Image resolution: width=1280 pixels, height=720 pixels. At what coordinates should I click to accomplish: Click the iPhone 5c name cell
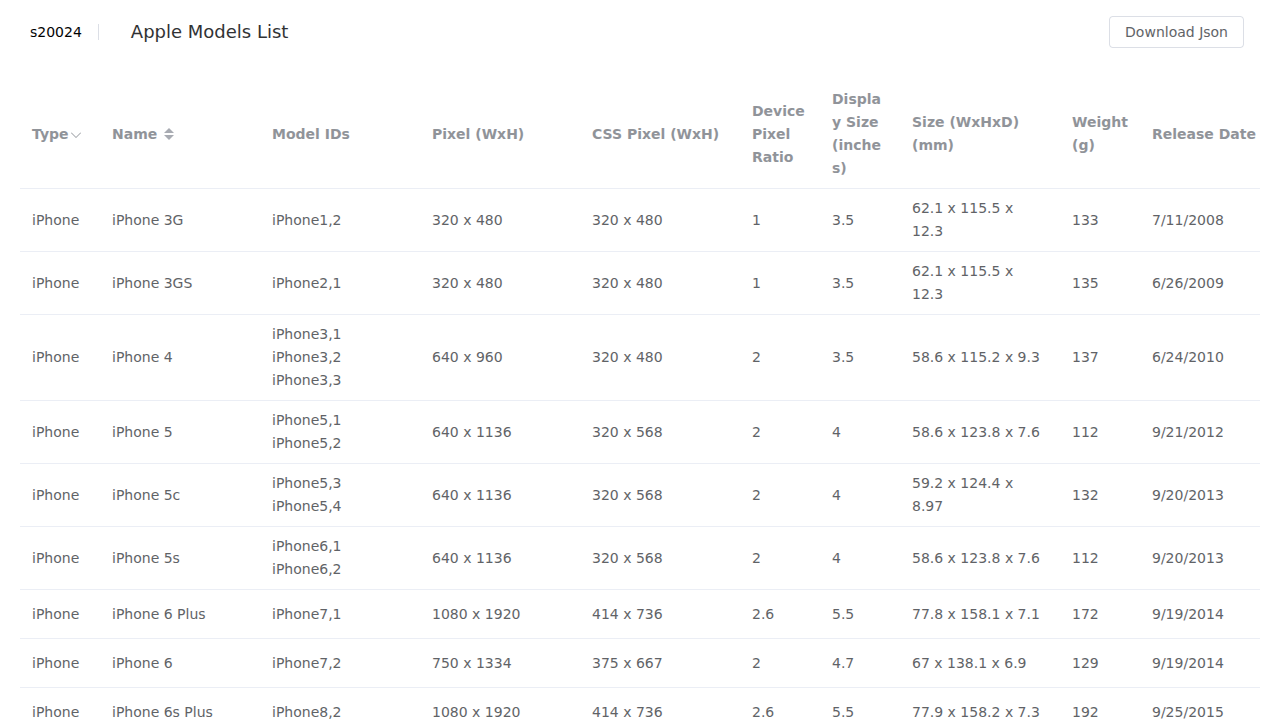click(146, 495)
